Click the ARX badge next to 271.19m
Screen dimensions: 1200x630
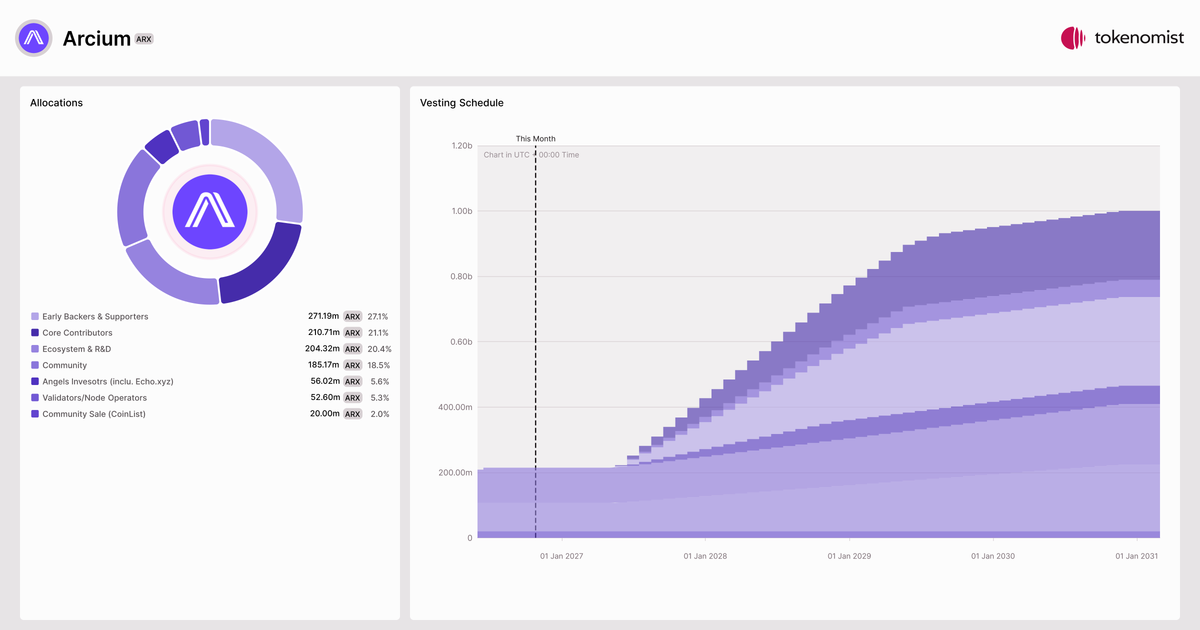pos(352,317)
